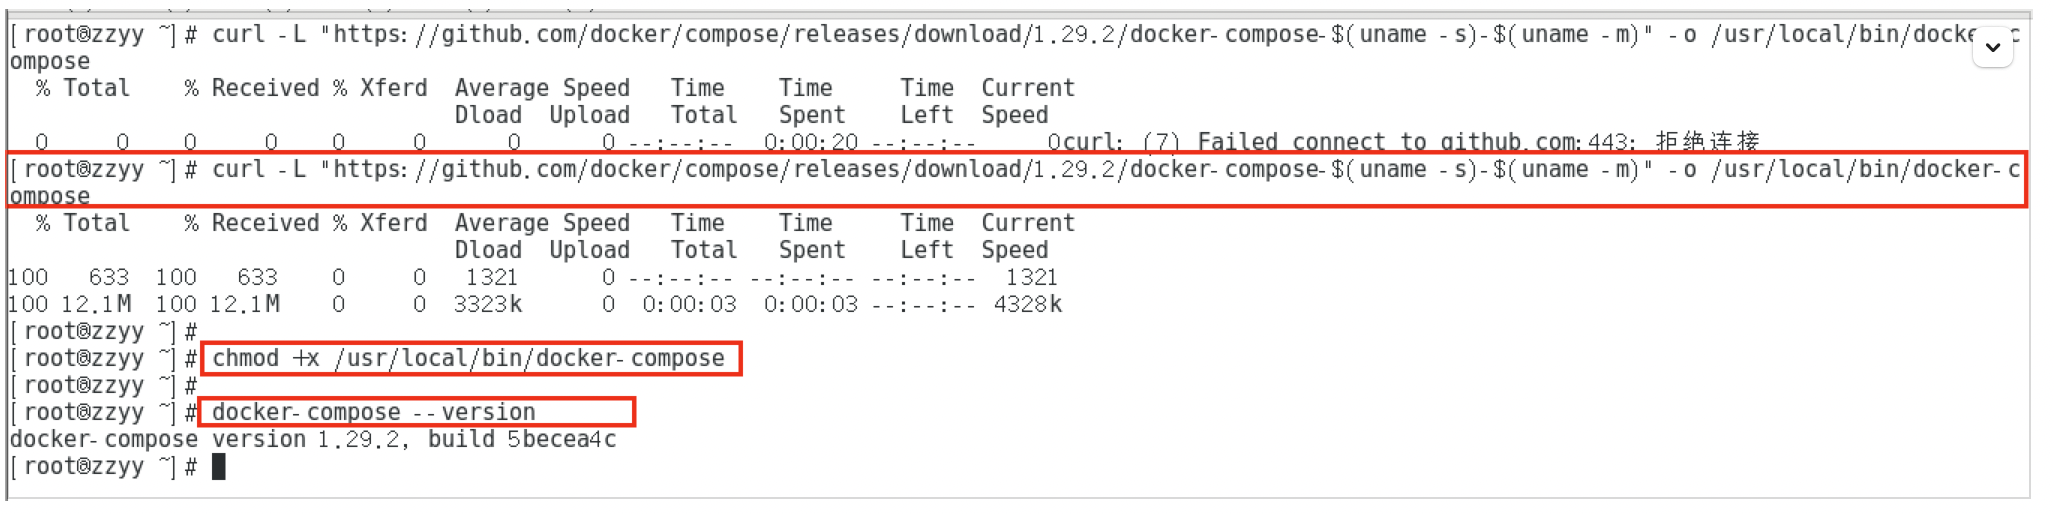Click the Chinese error text 拒绝连接

pyautogui.click(x=1707, y=142)
